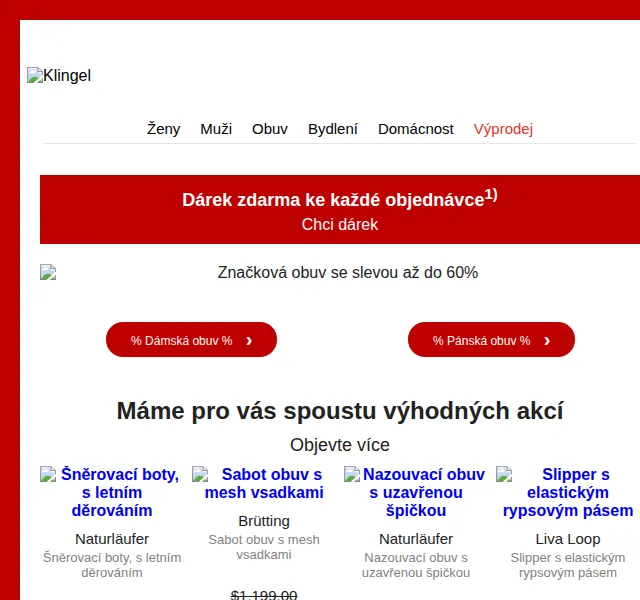Click the Naturläufer brand under Šněrovací boty

pos(112,539)
